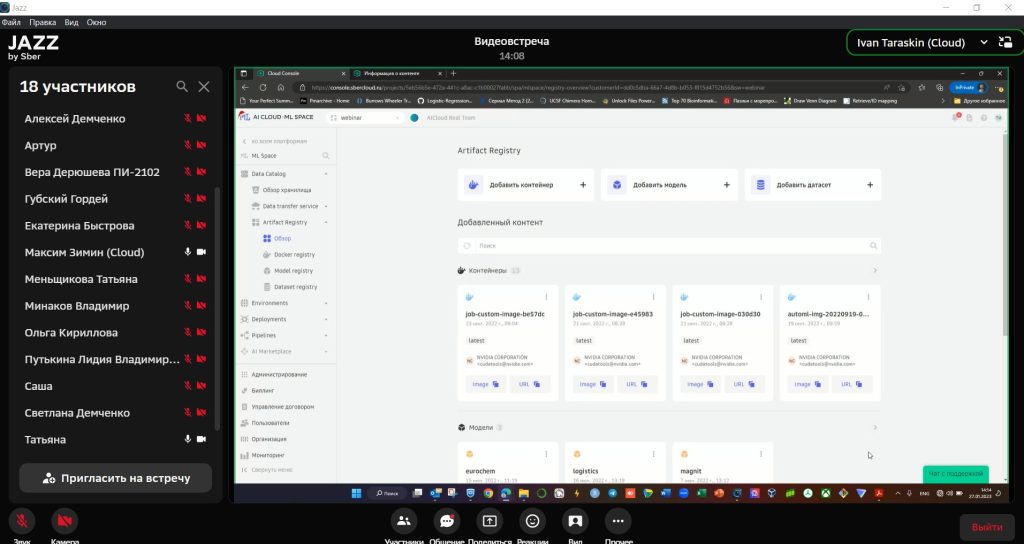Switch to the Информация о контенте browser tab
Viewport: 1024px width, 544px height.
pyautogui.click(x=397, y=73)
